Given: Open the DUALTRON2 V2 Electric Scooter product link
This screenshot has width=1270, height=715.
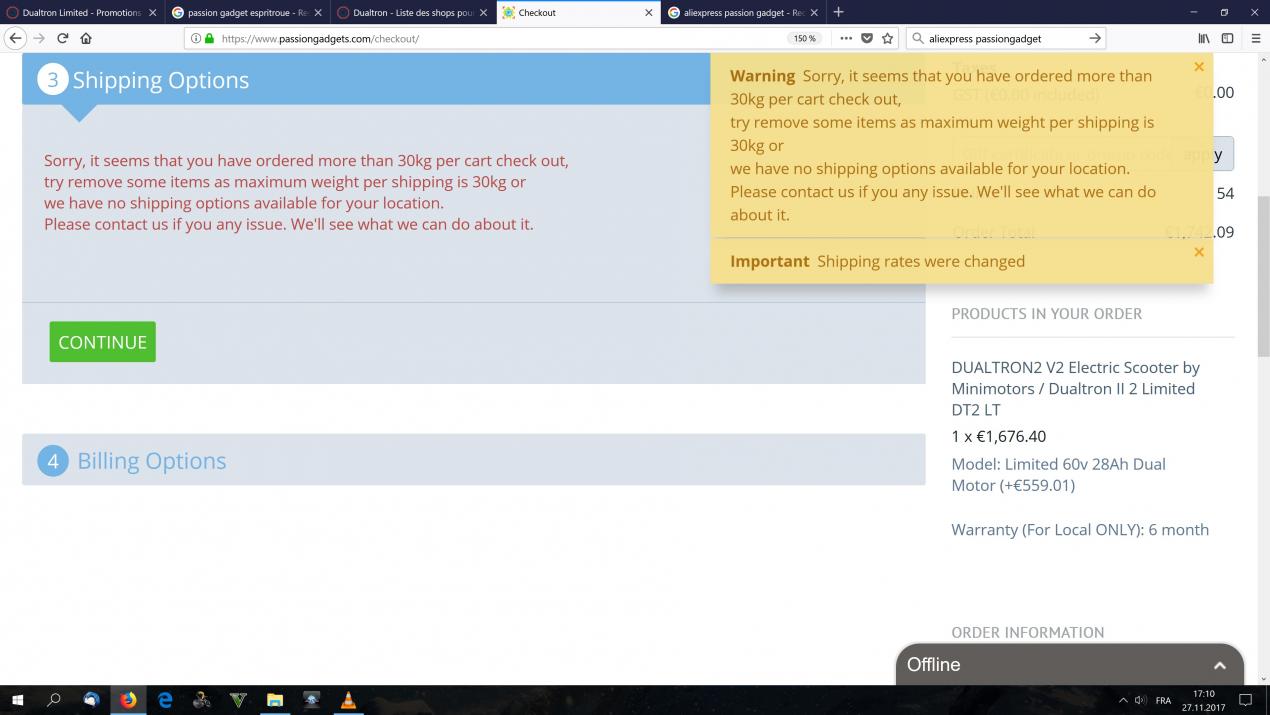Looking at the screenshot, I should (1076, 388).
